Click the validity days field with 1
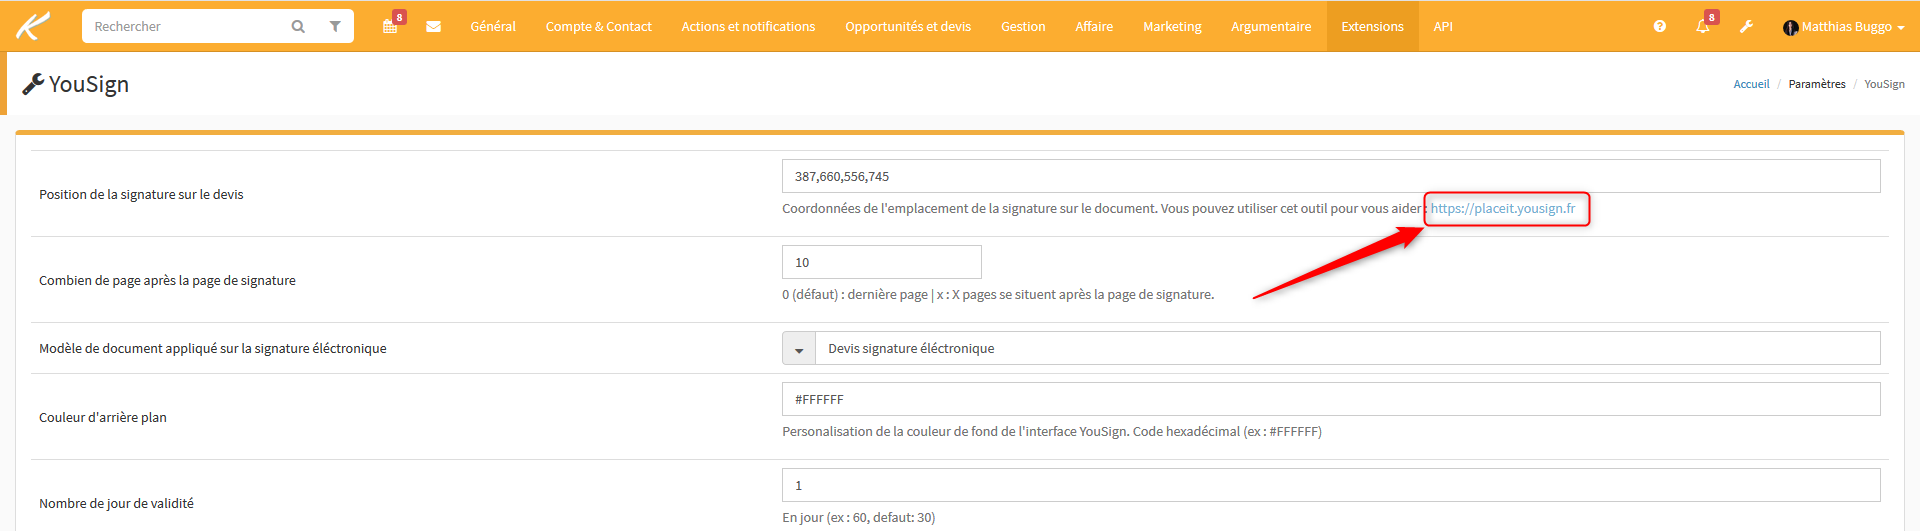Viewport: 1920px width, 531px height. [1331, 485]
